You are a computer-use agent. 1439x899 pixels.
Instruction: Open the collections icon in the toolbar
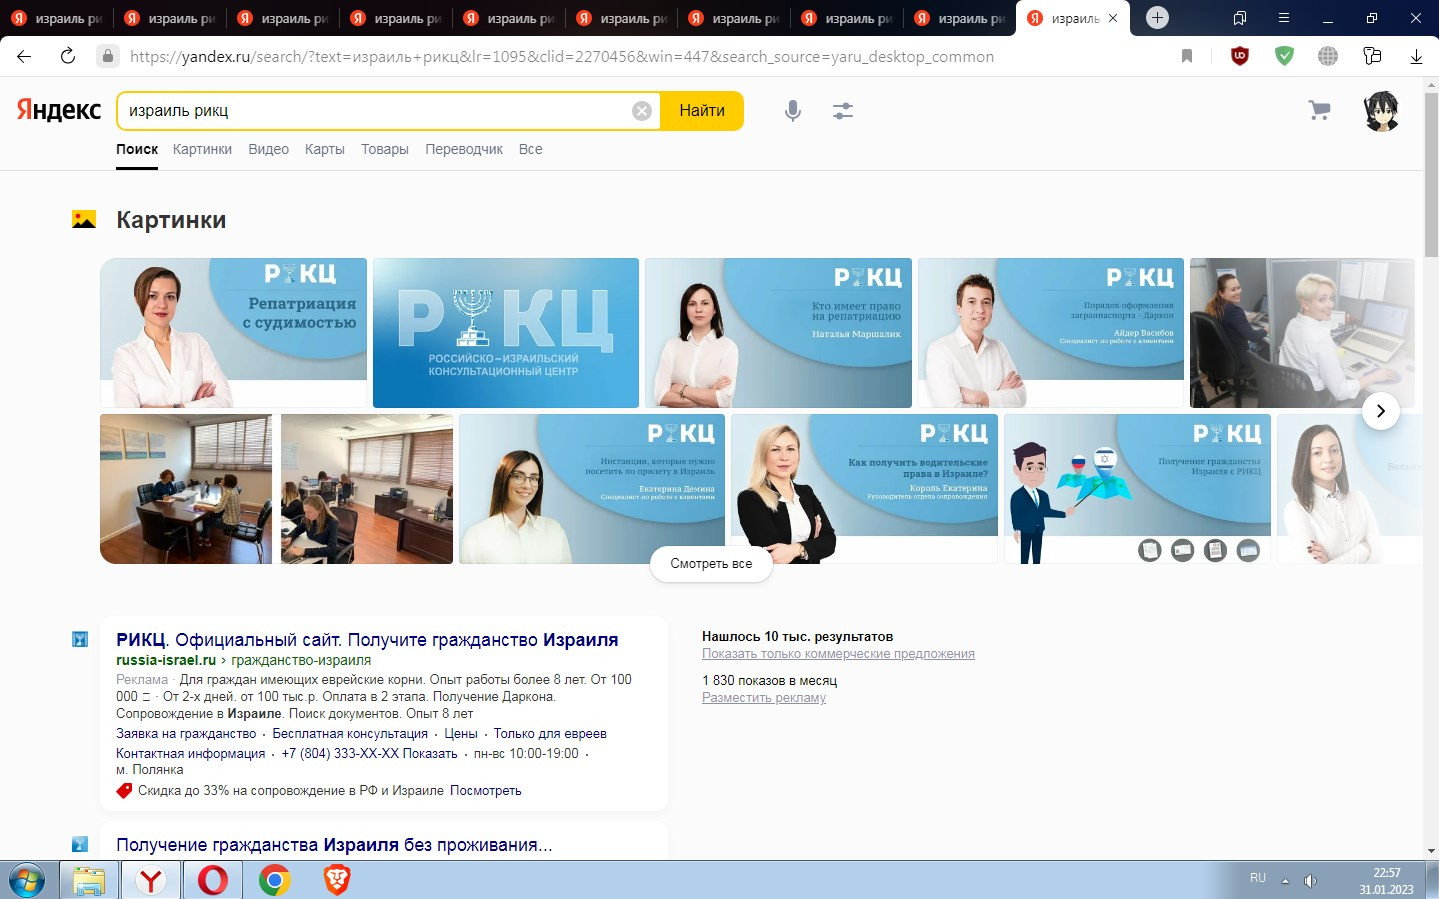tap(1372, 56)
